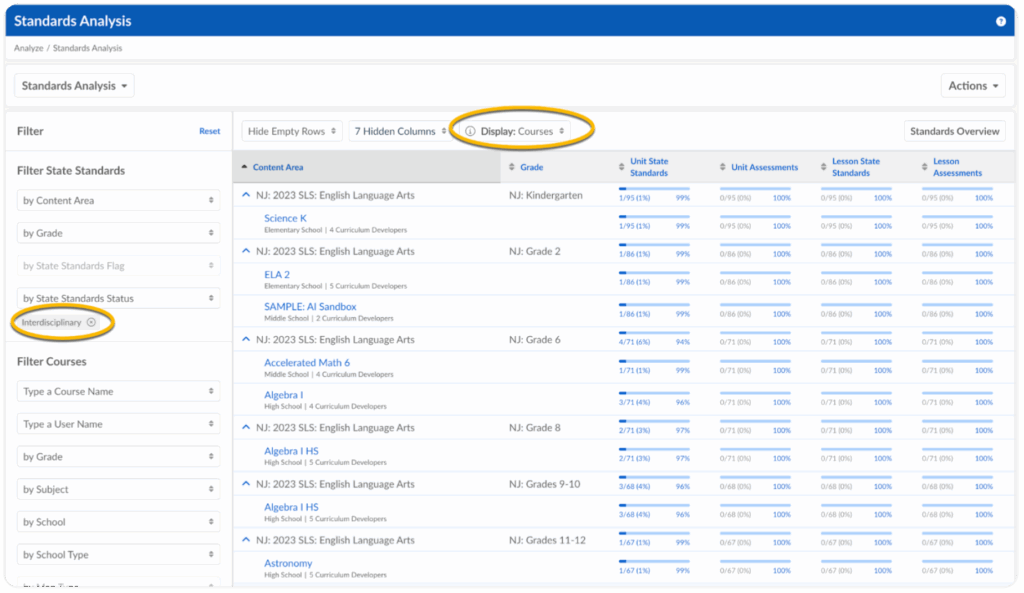Sort by Lesson Assessments arrows icon
The image size is (1024, 593).
coord(924,167)
